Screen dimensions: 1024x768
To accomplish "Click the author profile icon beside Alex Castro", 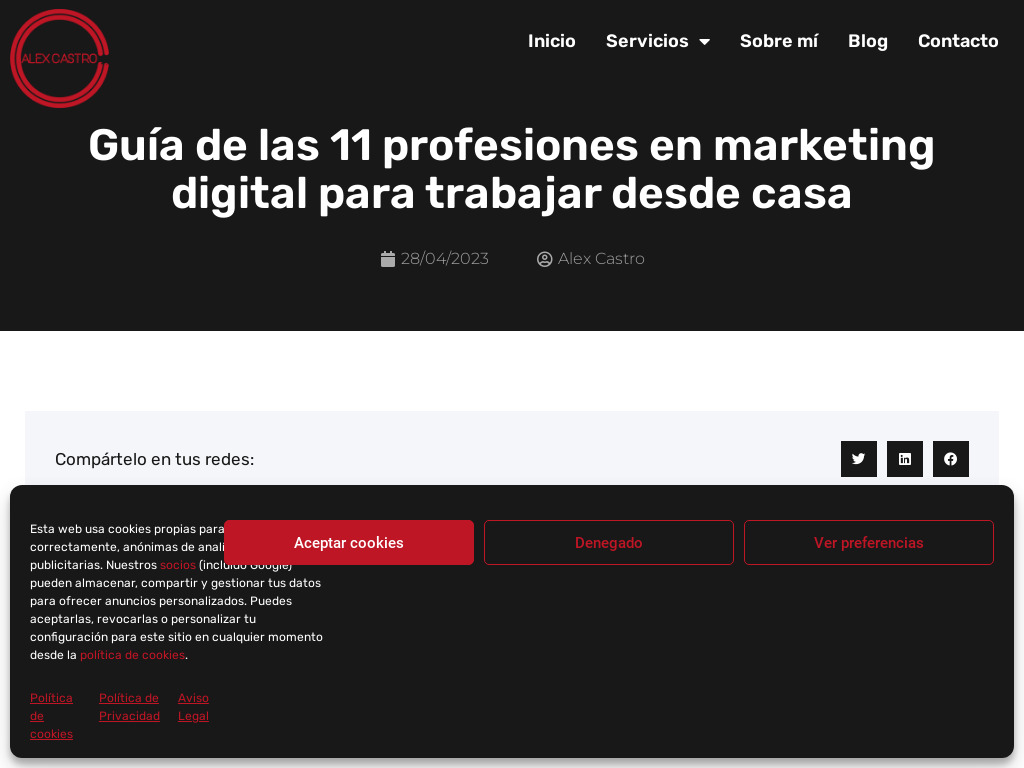I will 544,258.
